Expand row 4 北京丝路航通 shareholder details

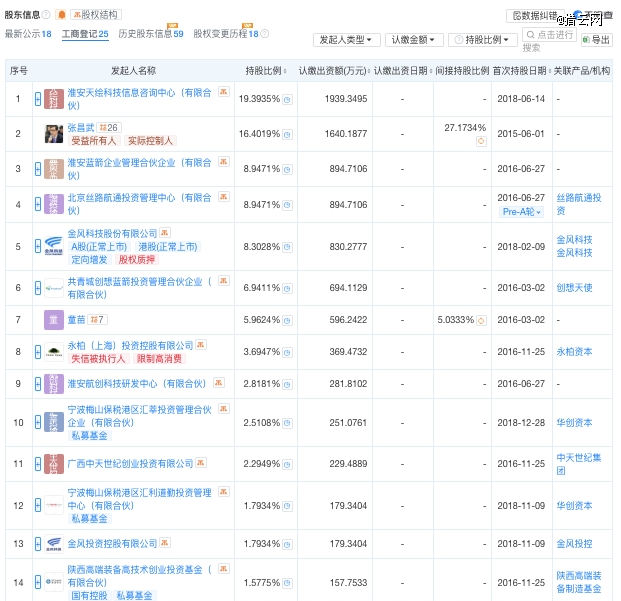(x=38, y=204)
